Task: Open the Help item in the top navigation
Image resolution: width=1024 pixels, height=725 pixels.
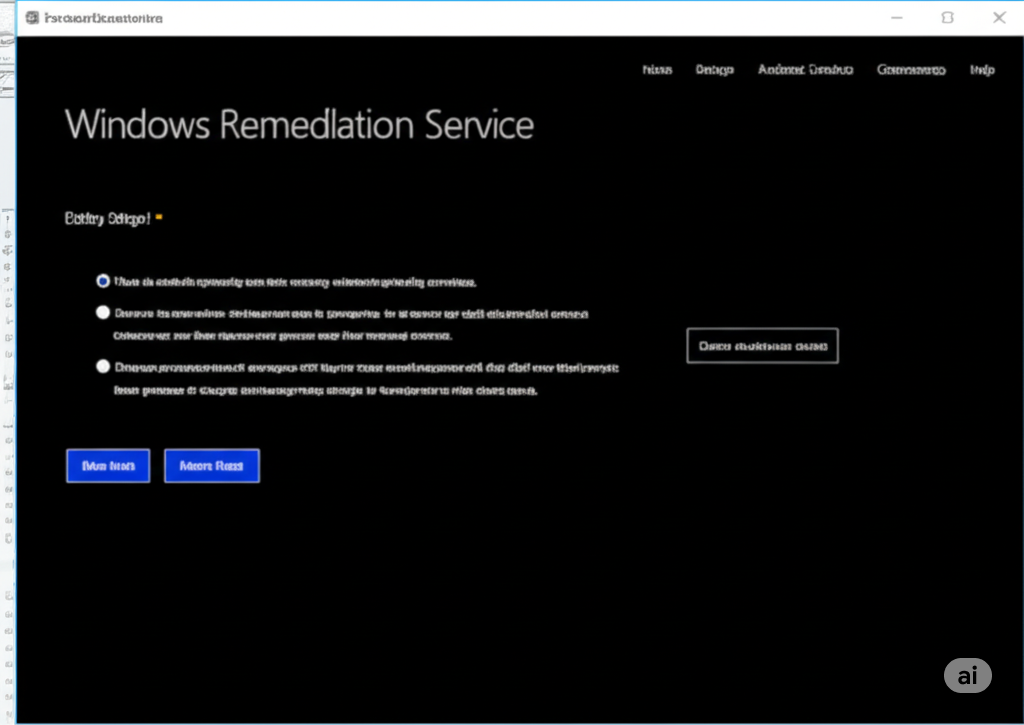Action: click(x=982, y=69)
